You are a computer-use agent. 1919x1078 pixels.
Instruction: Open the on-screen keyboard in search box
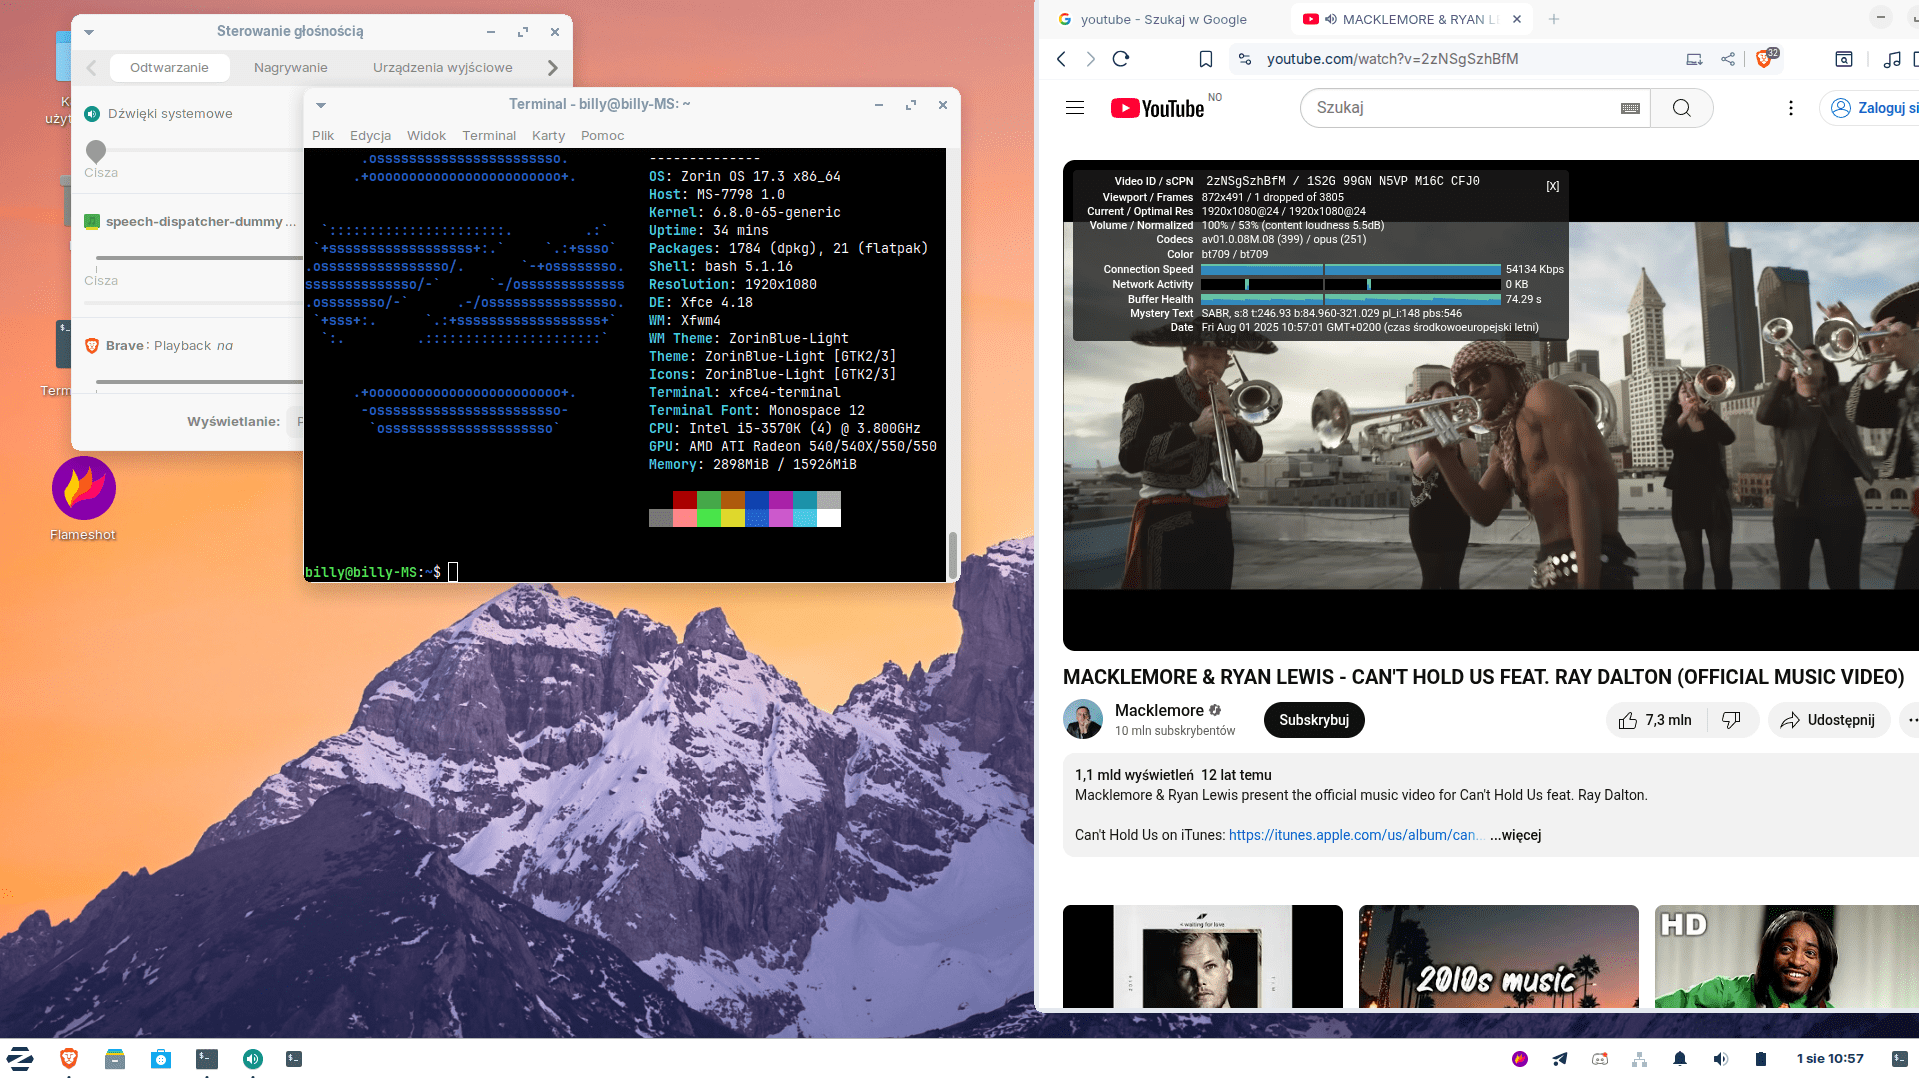tap(1630, 108)
